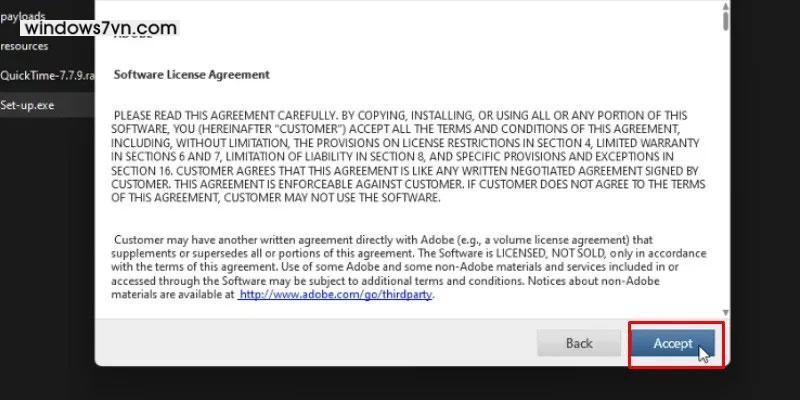Click the Accept button

pyautogui.click(x=672, y=343)
